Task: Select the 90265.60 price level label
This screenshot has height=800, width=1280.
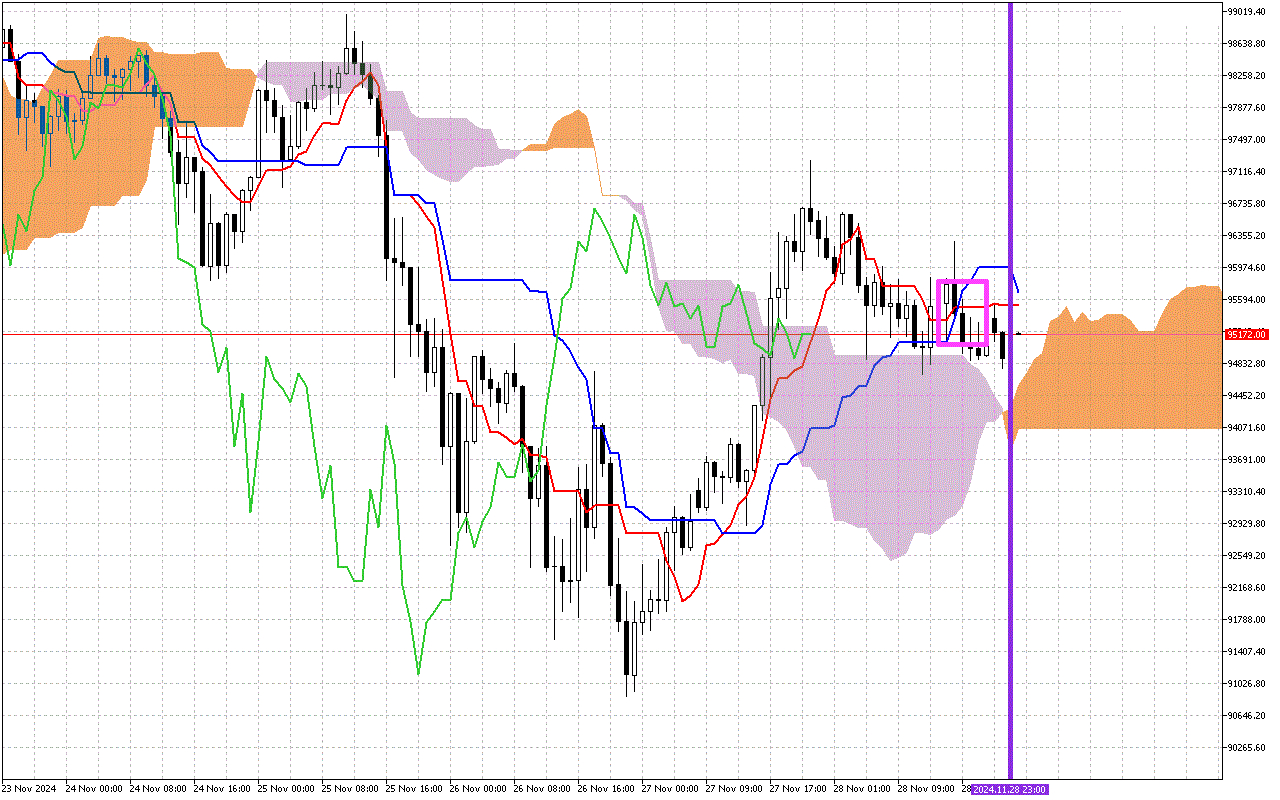Action: [x=1248, y=748]
